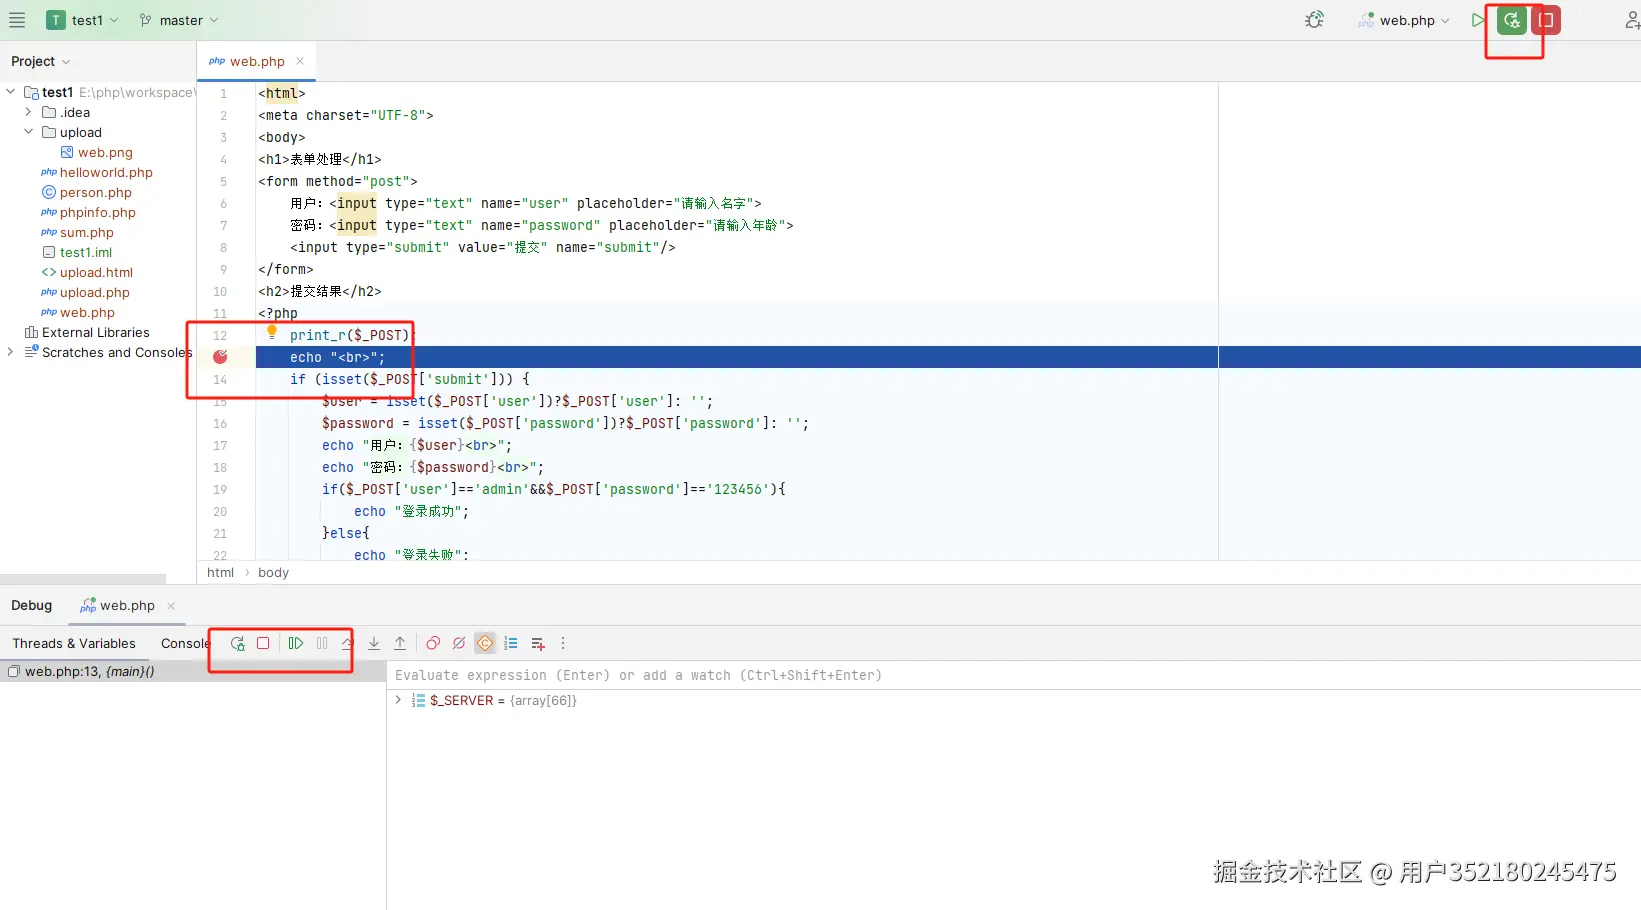
Task: View all breakpoints
Action: [x=433, y=644]
